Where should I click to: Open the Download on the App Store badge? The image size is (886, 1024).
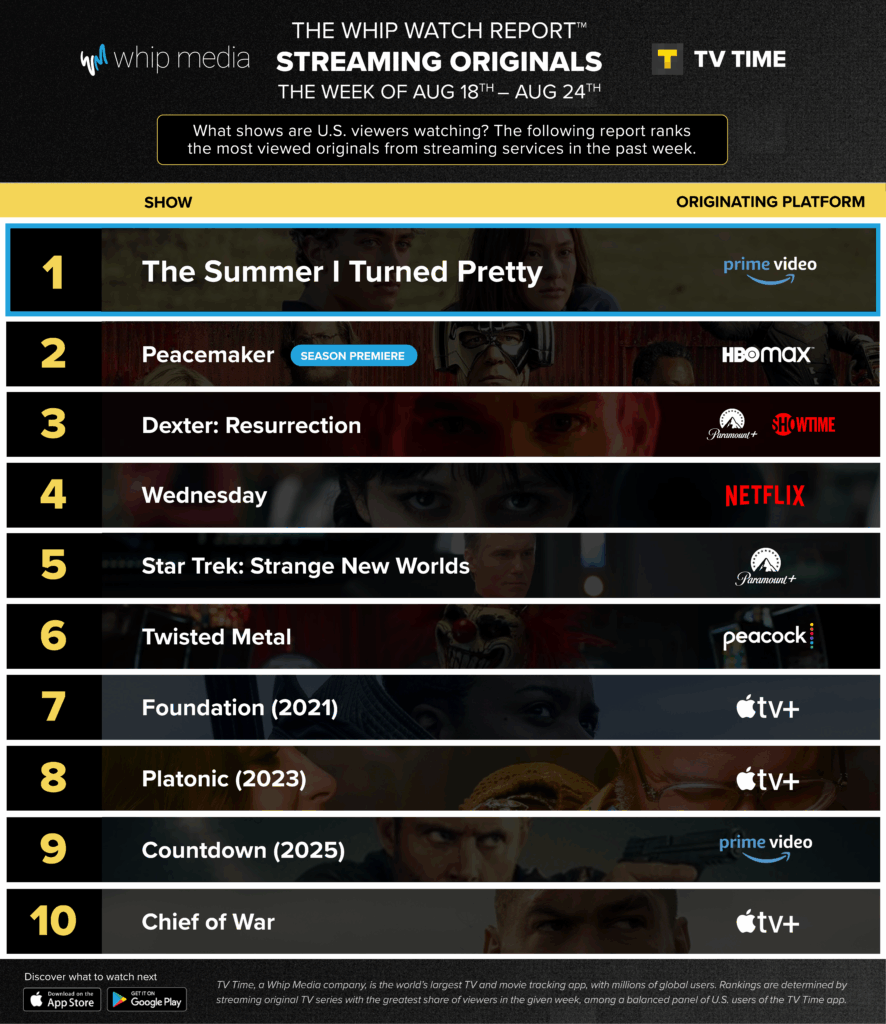pos(62,999)
